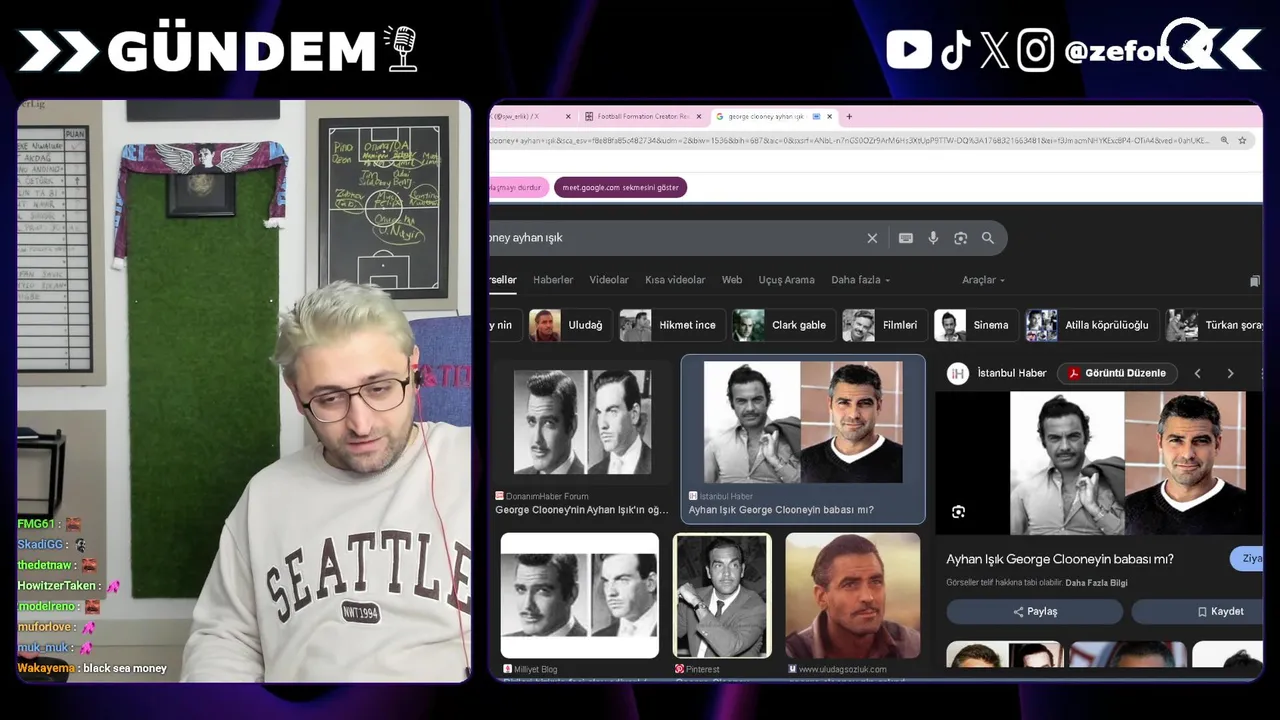Click the İstanbul Haber round logo icon
Viewport: 1280px width, 720px height.
point(958,373)
